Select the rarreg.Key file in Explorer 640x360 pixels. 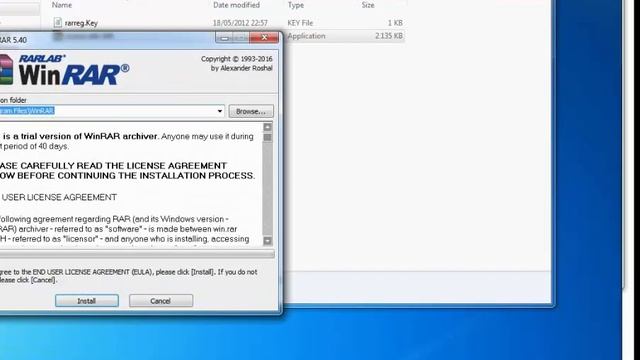[x=81, y=23]
